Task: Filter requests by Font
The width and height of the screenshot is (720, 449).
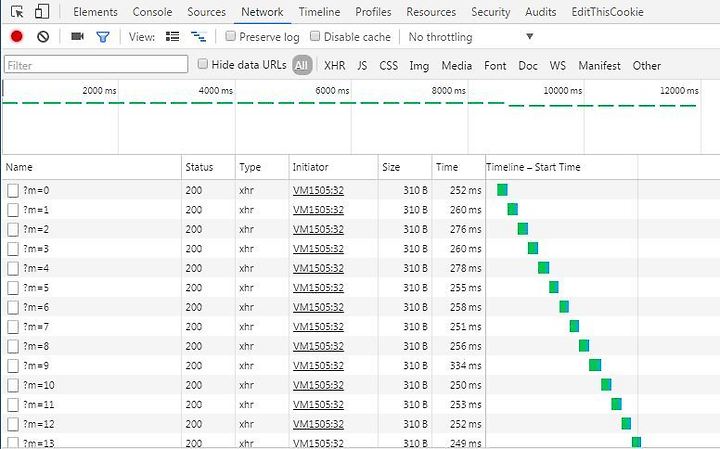Action: pos(495,66)
